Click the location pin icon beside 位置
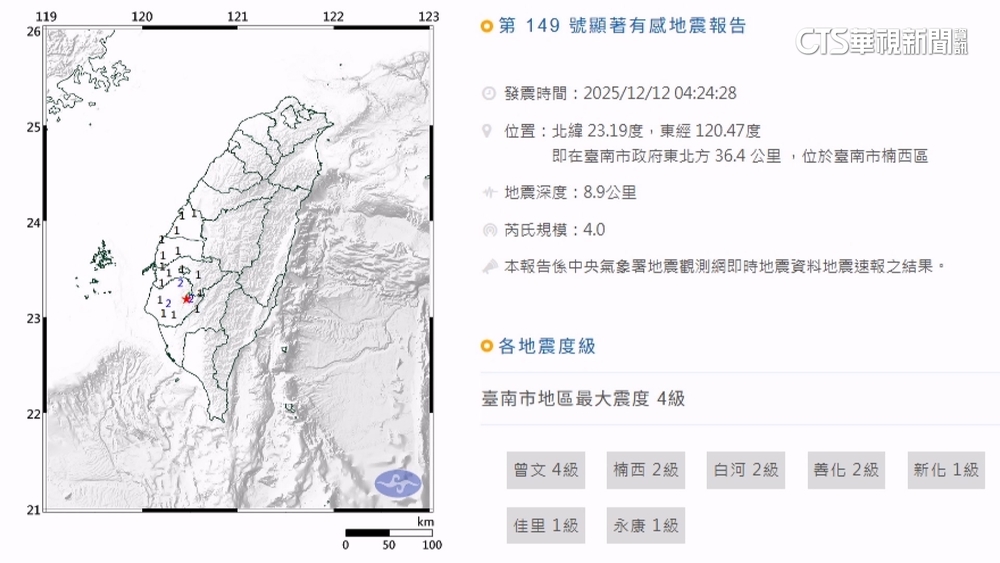Viewport: 1000px width, 563px height. pos(487,131)
